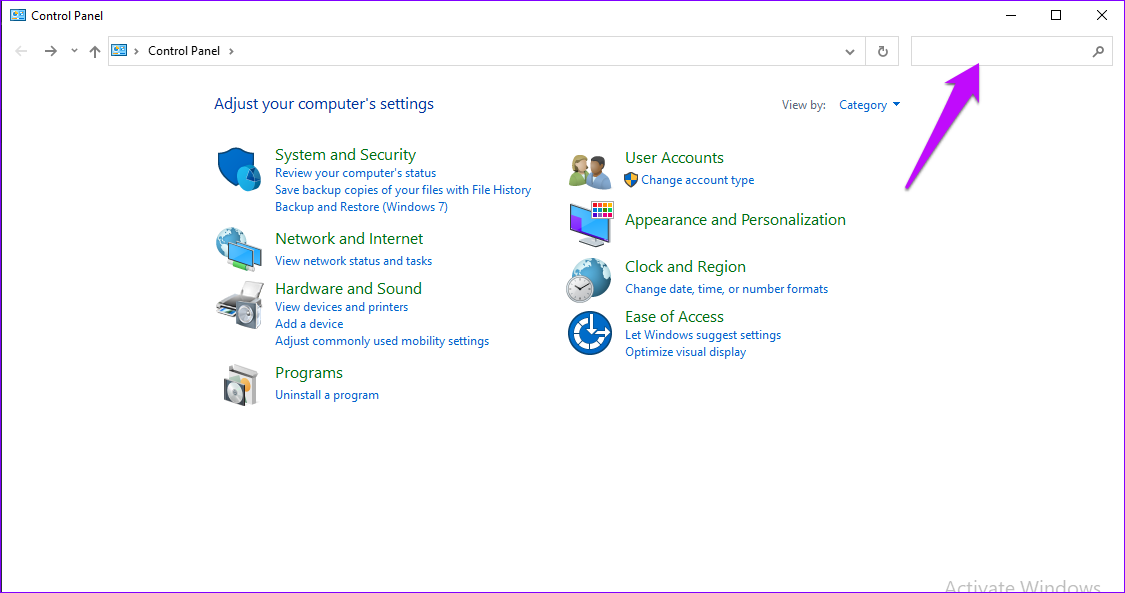Click Uninstall a program link
This screenshot has height=593, width=1125.
click(326, 395)
